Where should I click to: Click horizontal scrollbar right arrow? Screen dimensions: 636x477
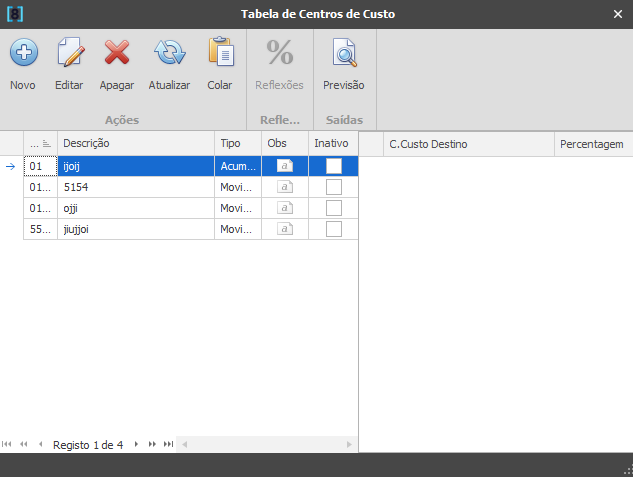(349, 445)
